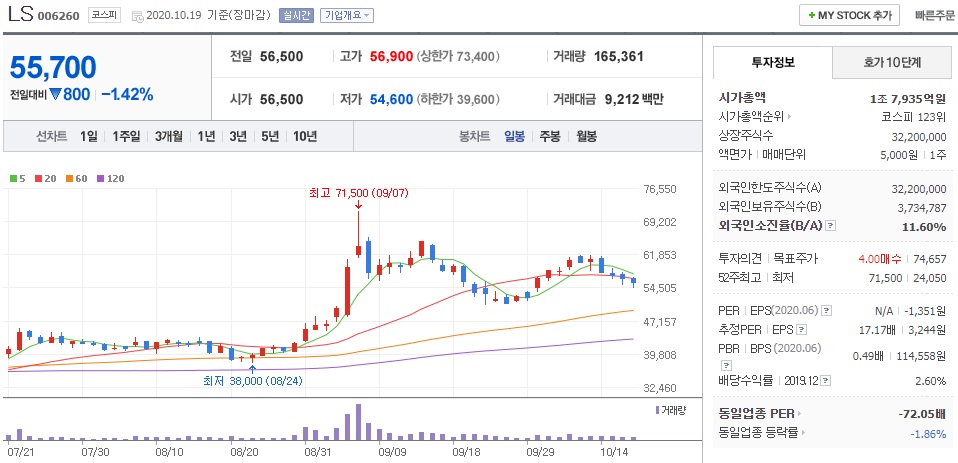Image resolution: width=958 pixels, height=463 pixels.
Task: Click the 외국인보유주식수 value 3,734,787
Action: click(x=922, y=208)
